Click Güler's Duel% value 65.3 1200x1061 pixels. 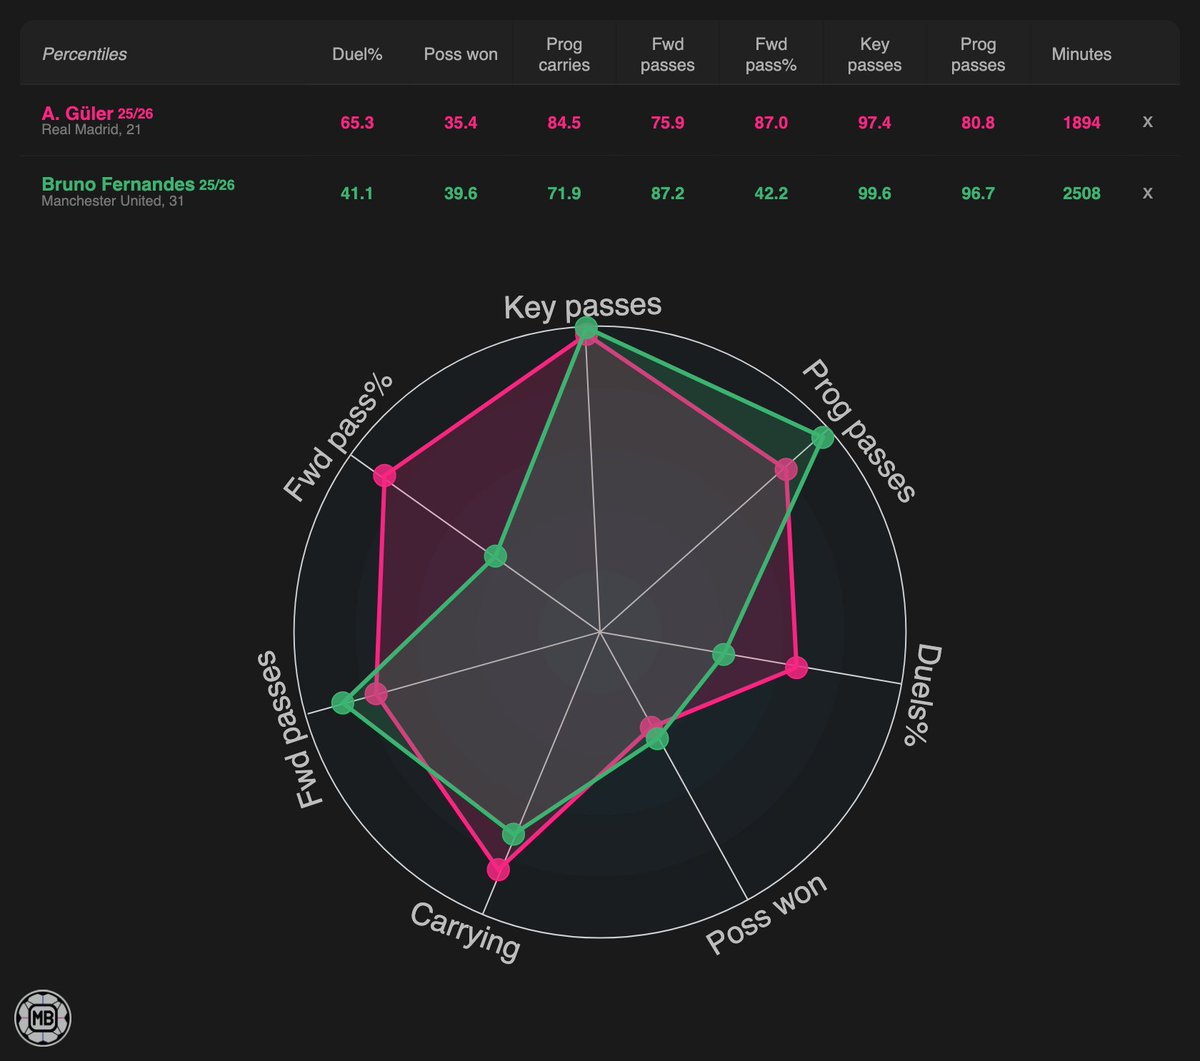(x=356, y=122)
